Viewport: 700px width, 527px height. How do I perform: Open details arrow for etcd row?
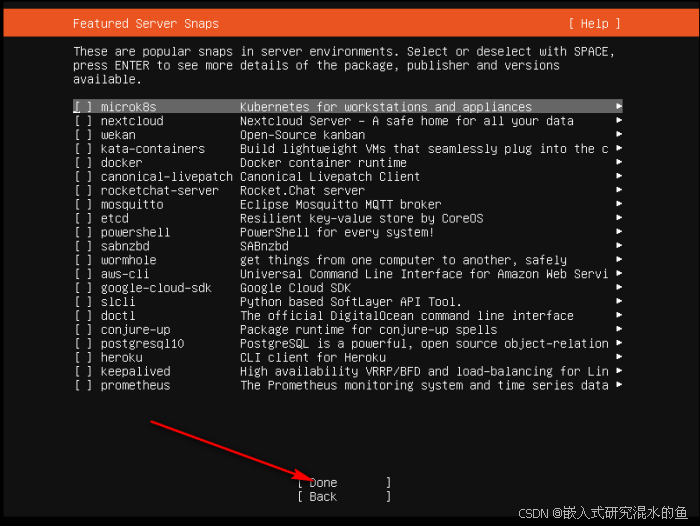(619, 217)
